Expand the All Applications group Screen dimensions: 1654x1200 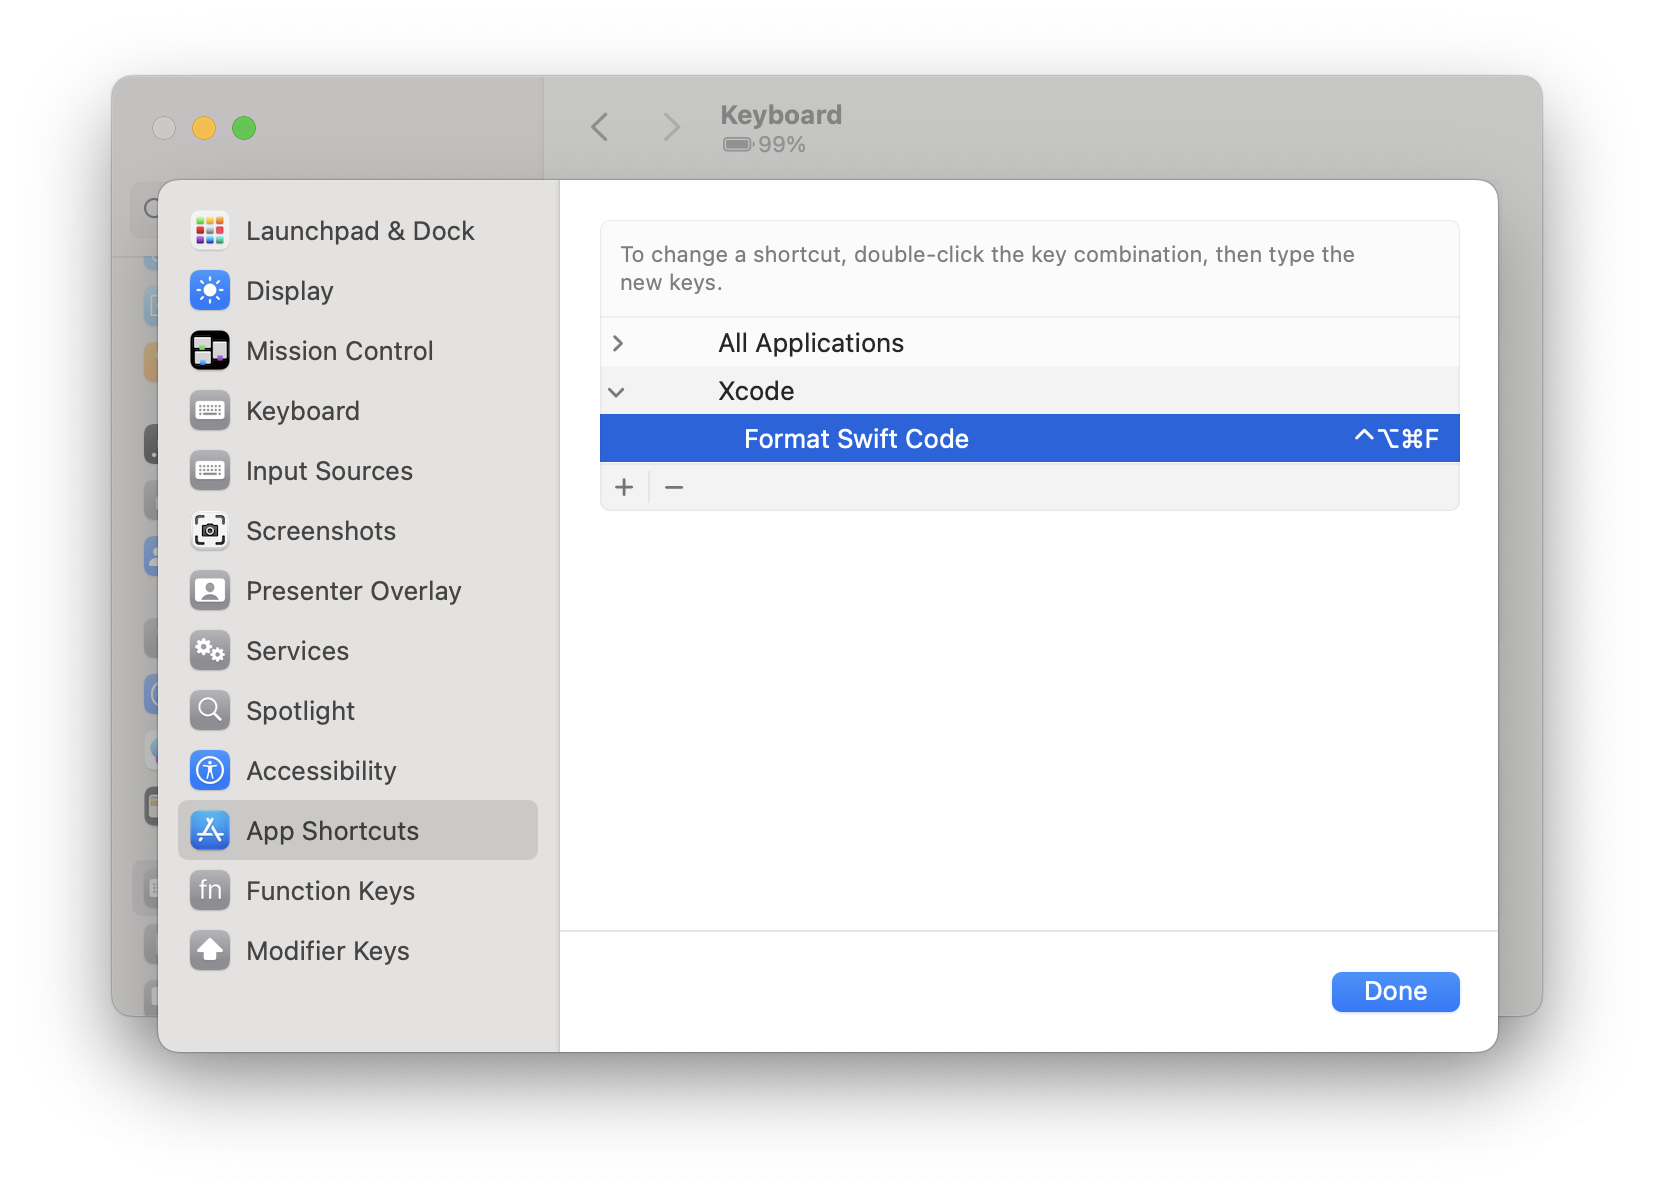tap(618, 343)
